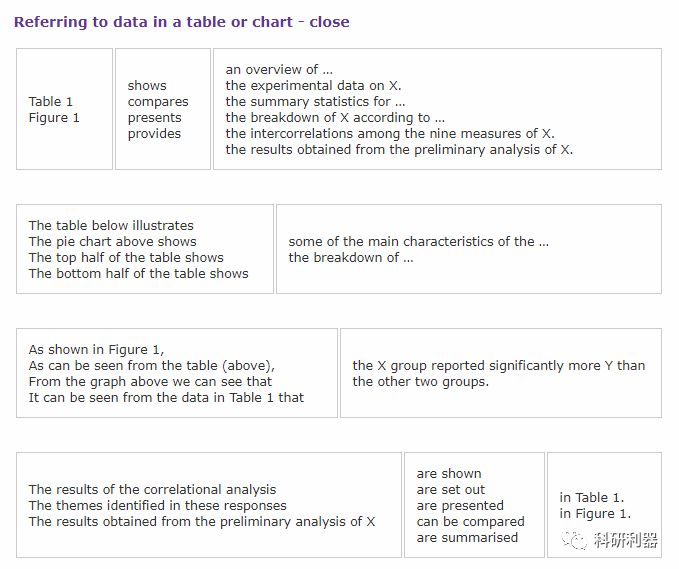Click 'The table below illustrates' phrase
Viewport: 679px width, 569px height.
[111, 225]
